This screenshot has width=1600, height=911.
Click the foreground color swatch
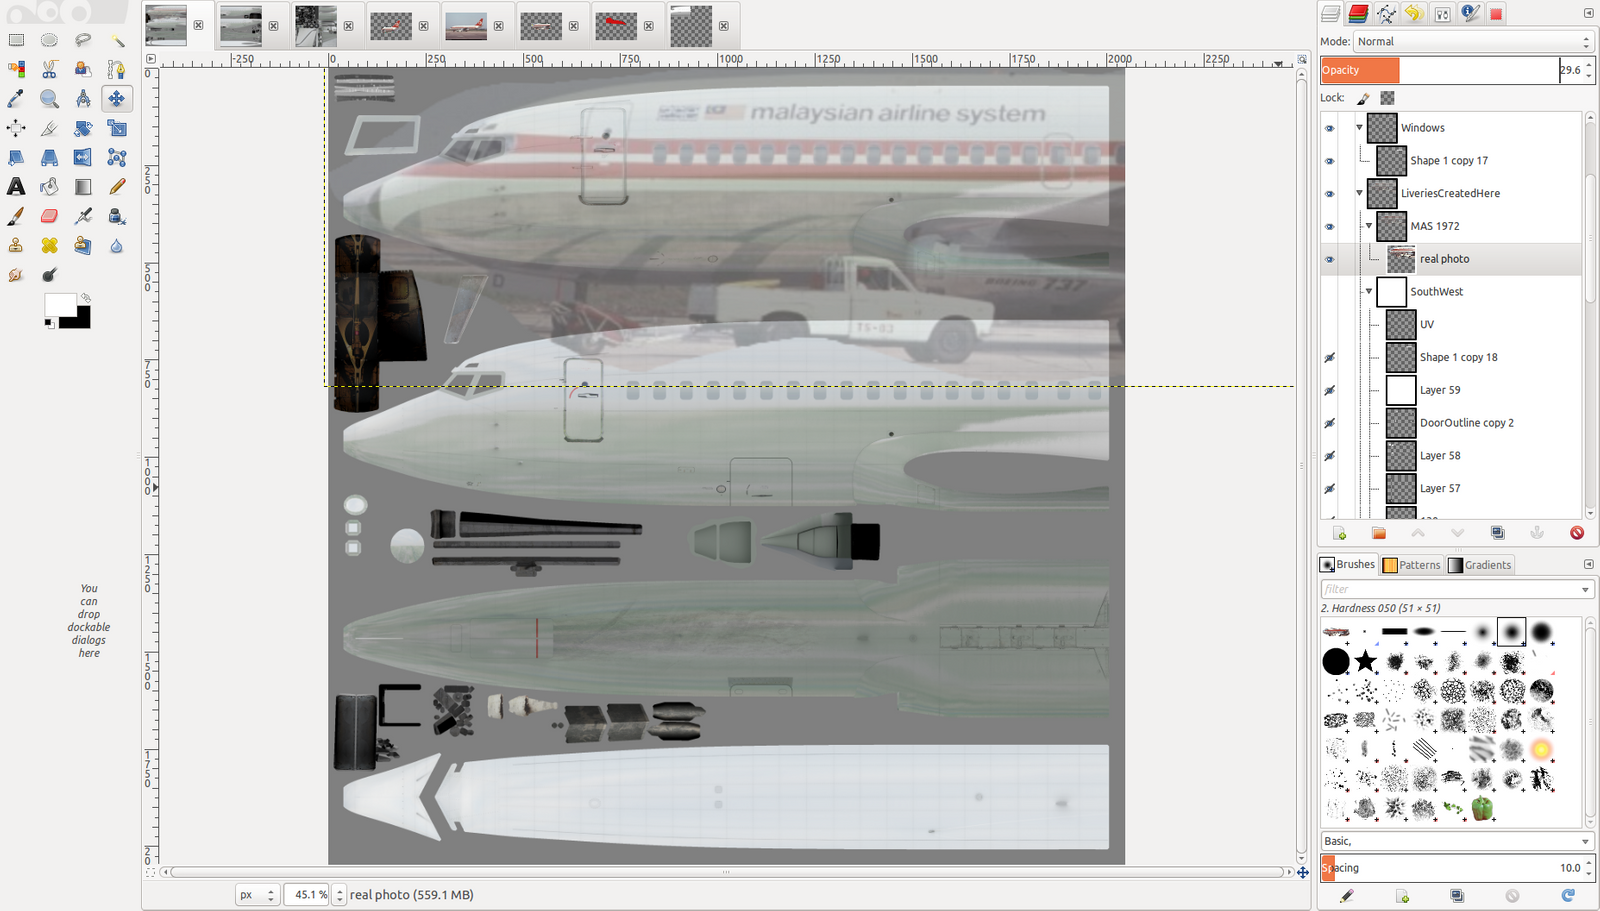(x=59, y=305)
